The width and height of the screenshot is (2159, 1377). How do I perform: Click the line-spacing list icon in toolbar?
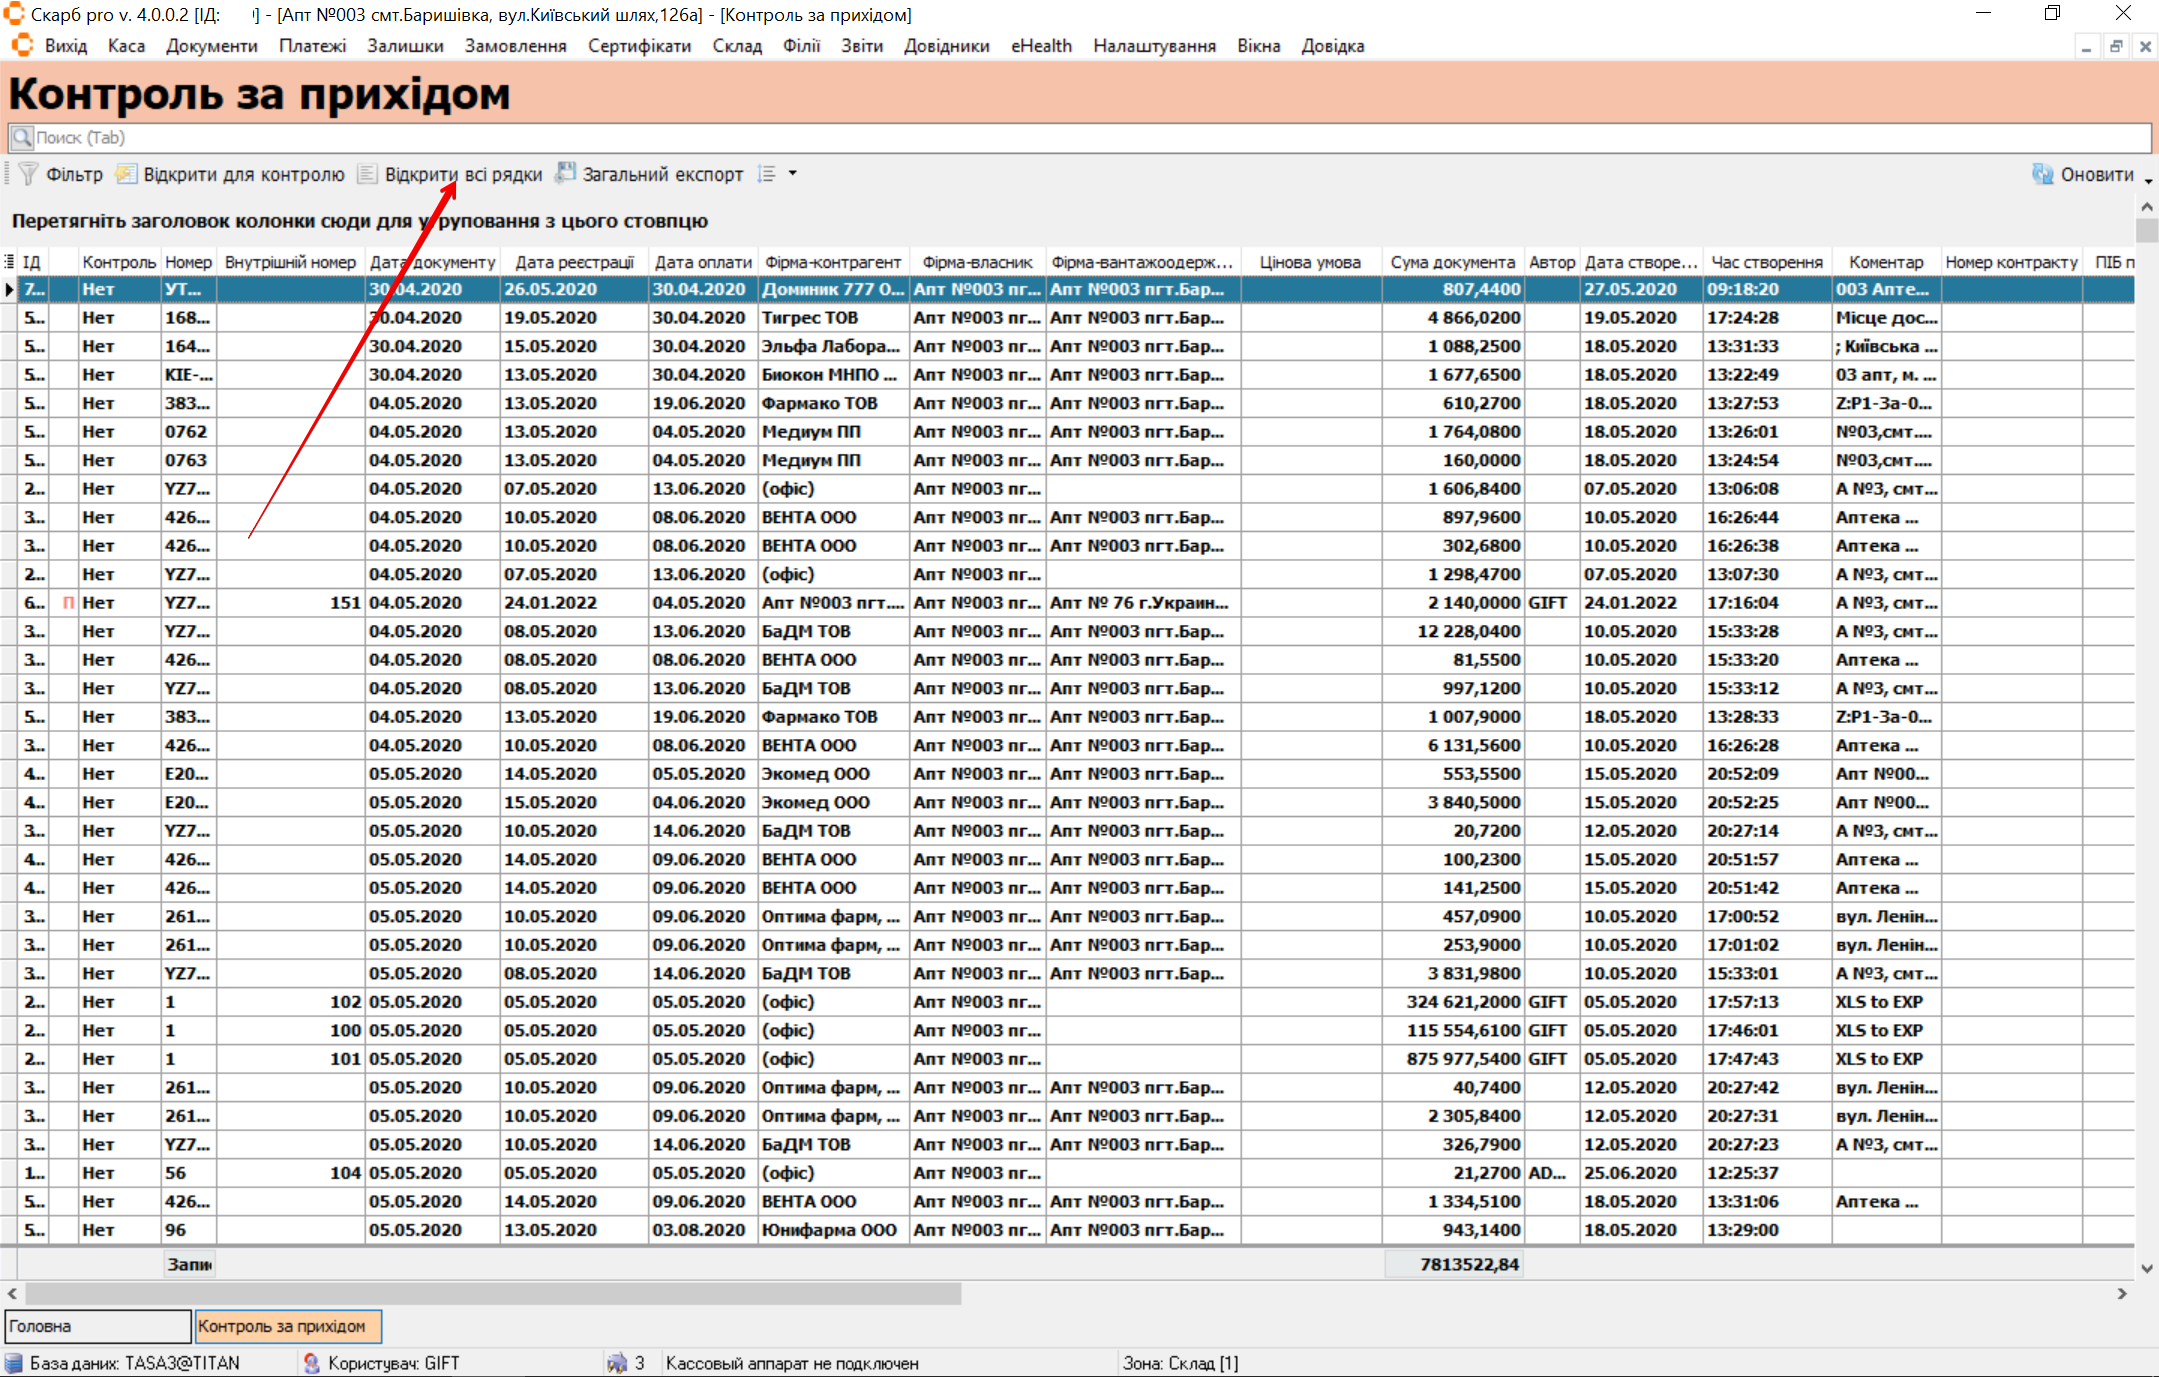(767, 174)
